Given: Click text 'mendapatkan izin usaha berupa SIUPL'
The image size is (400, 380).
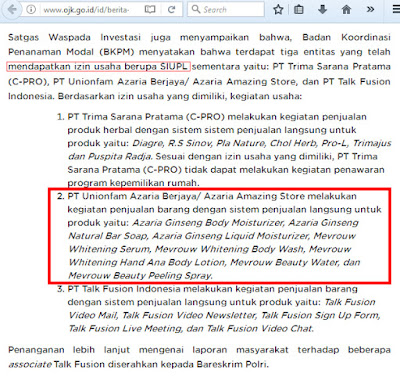Looking at the screenshot, I should (x=98, y=67).
